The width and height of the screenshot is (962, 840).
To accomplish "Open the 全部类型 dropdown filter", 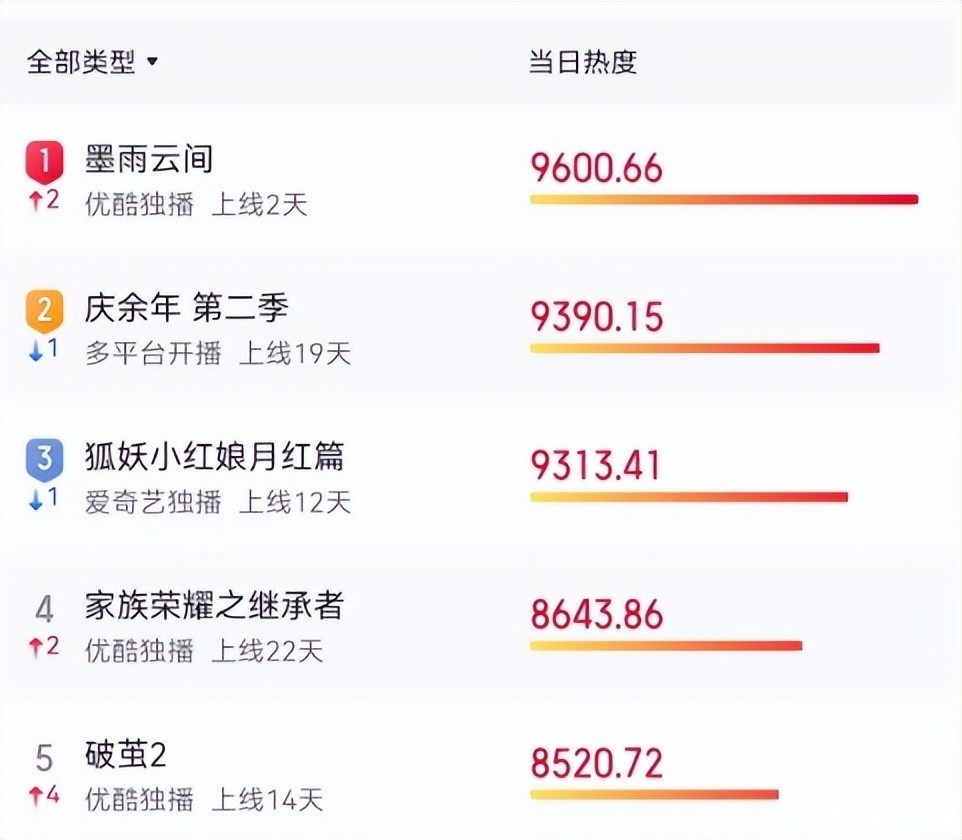I will (92, 63).
